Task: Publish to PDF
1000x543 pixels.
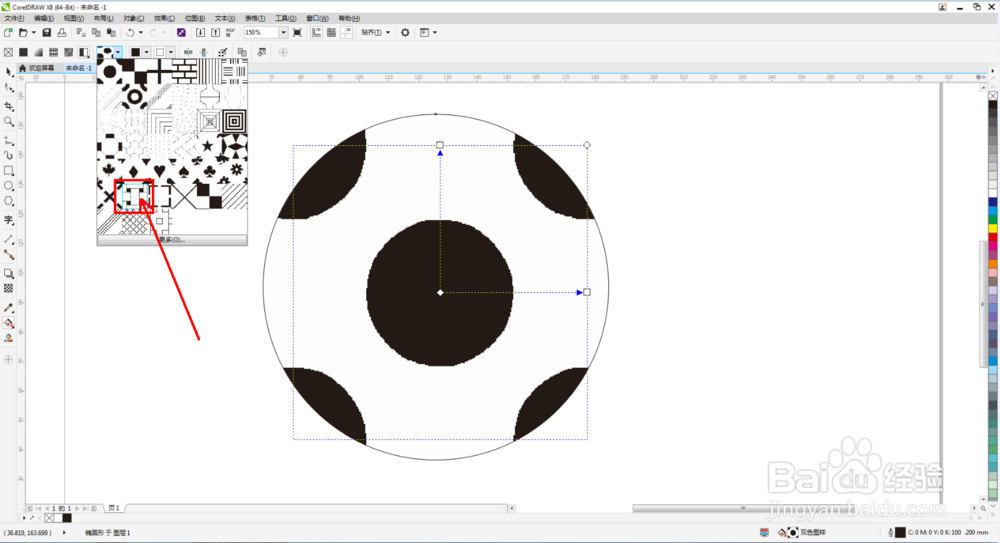Action: coord(230,33)
